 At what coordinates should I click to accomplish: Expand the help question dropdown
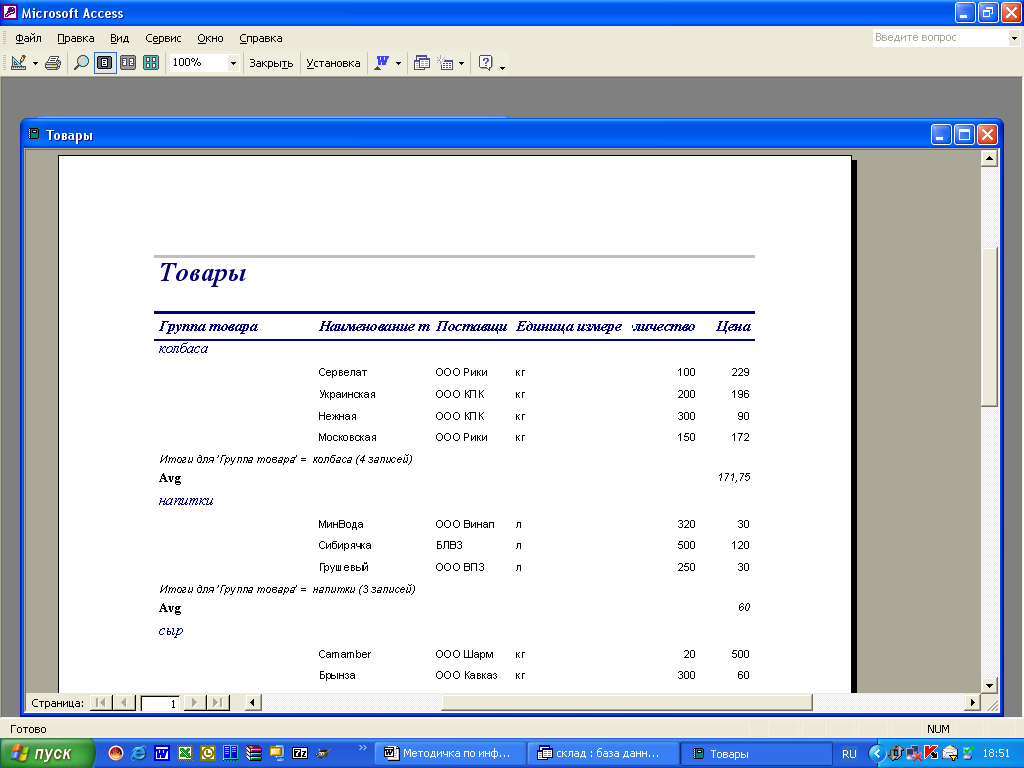[1014, 38]
